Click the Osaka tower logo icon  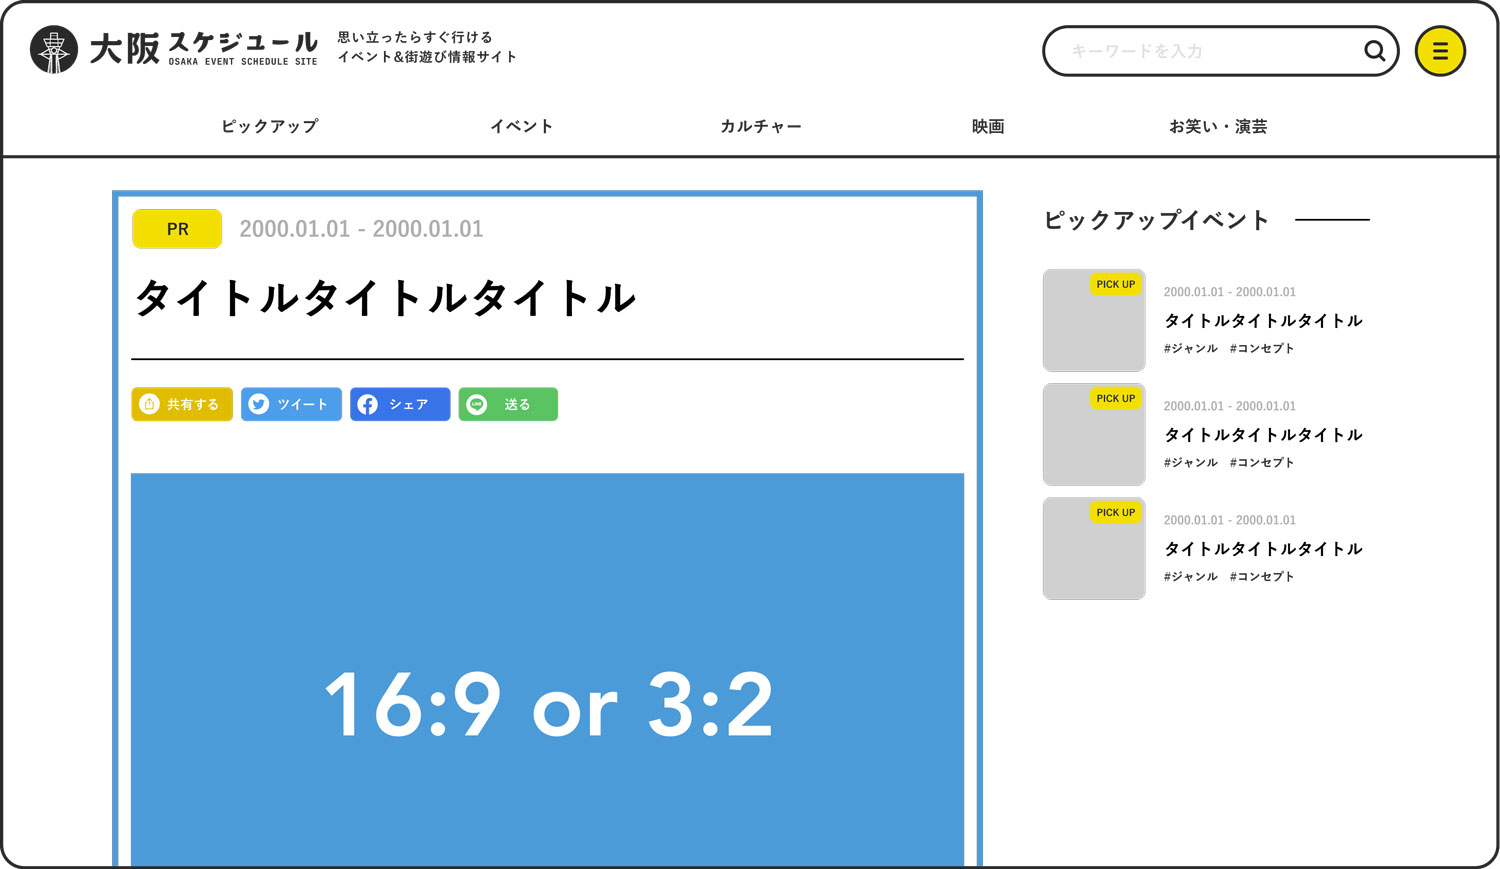(54, 50)
